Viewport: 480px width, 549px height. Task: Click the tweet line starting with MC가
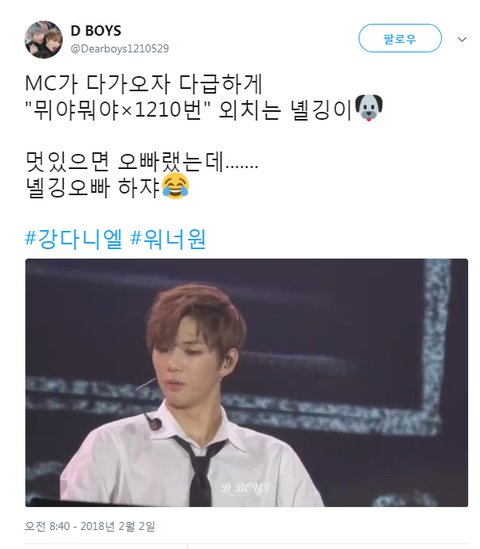[144, 84]
